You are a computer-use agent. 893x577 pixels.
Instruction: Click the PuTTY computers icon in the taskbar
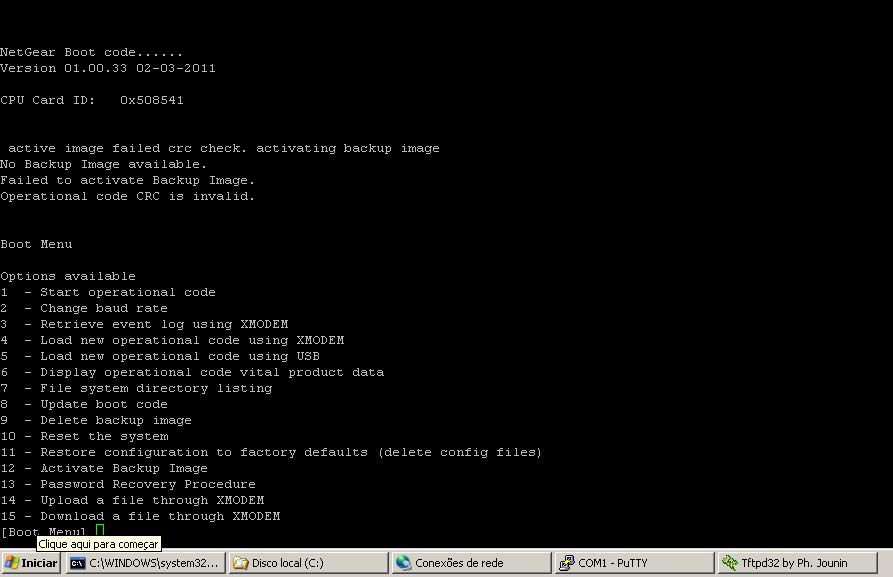(x=567, y=563)
